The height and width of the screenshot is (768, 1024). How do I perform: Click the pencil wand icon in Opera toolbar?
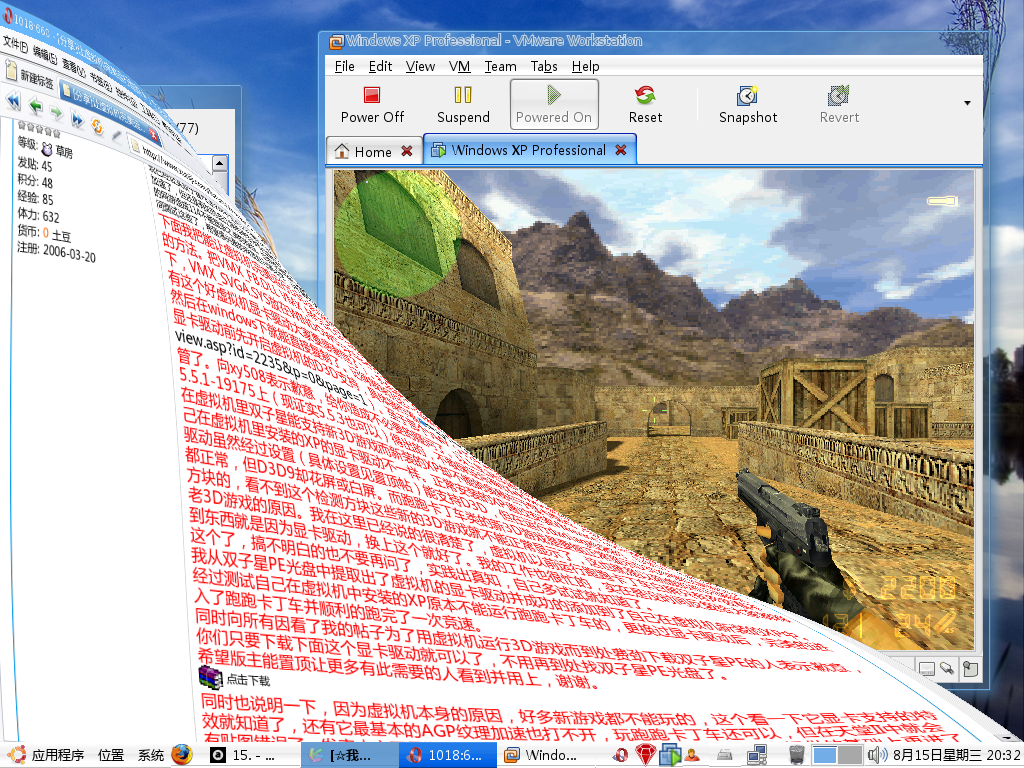coord(116,135)
